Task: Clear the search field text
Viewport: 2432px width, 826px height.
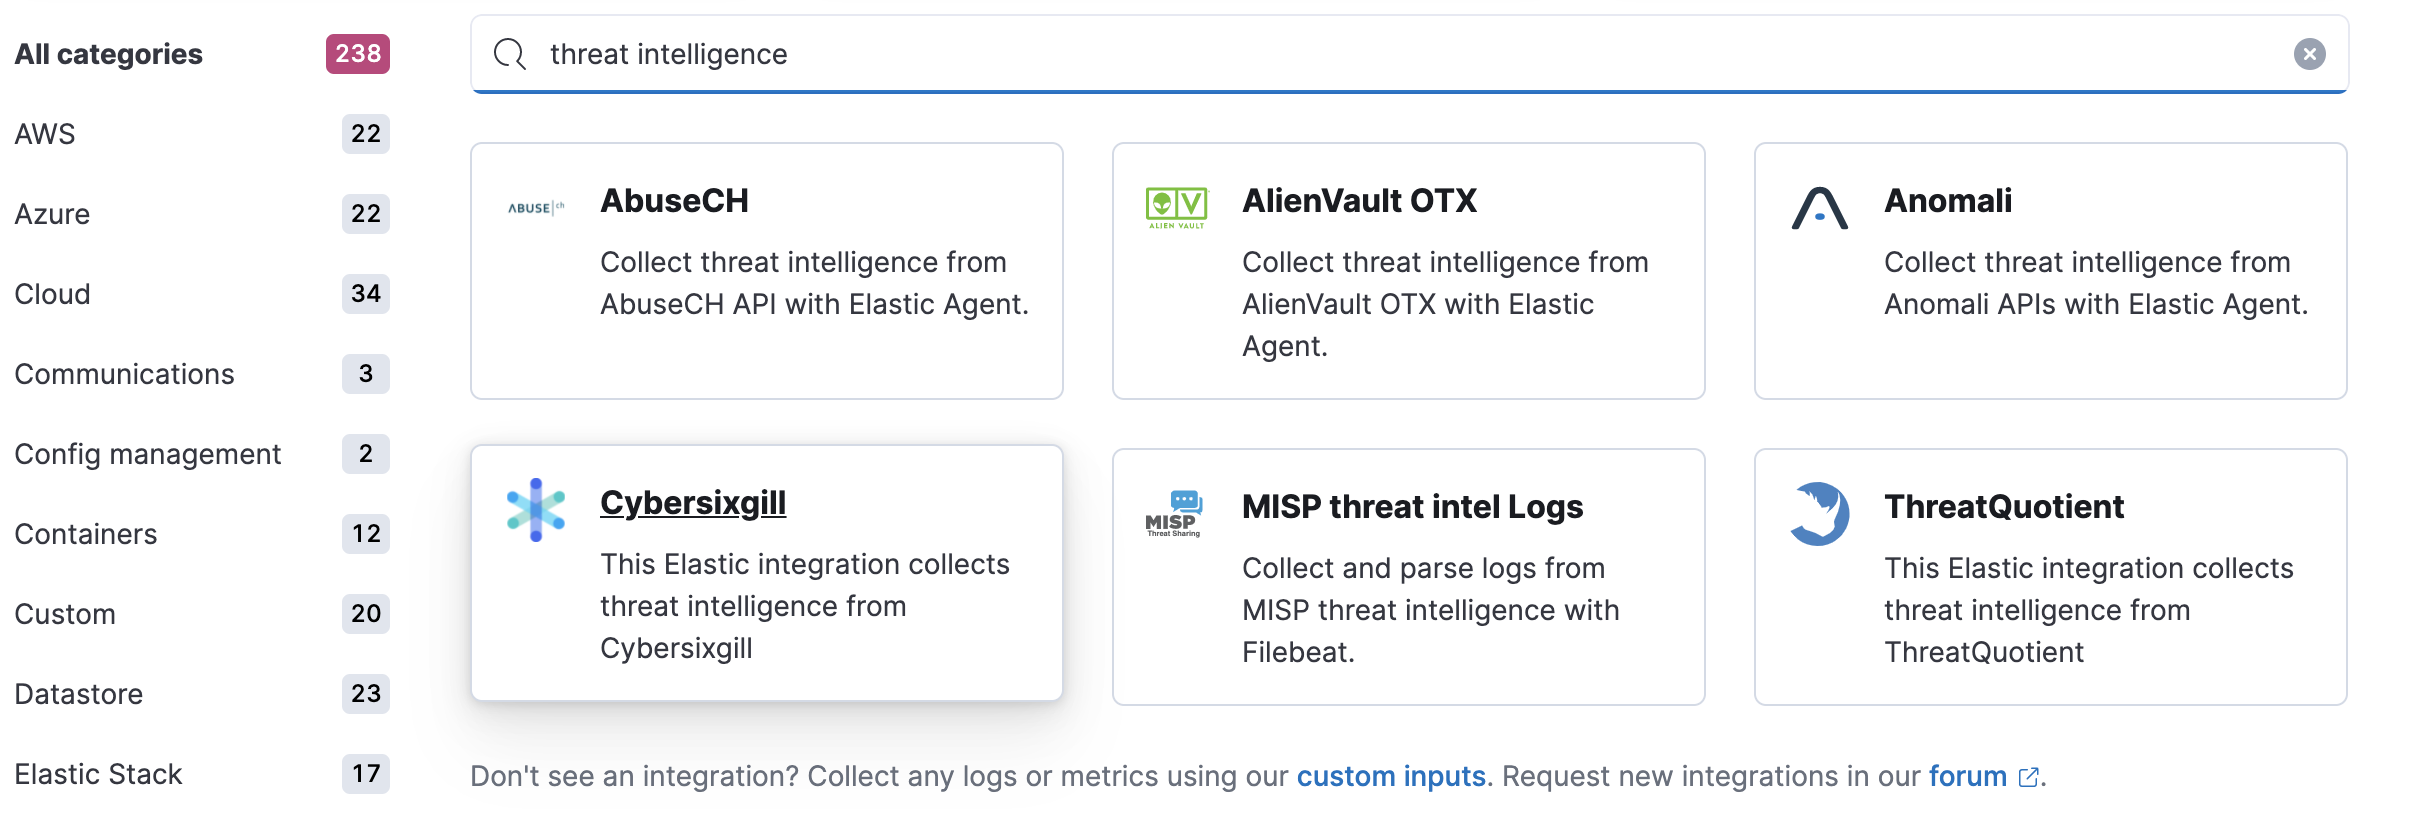Action: tap(2309, 54)
